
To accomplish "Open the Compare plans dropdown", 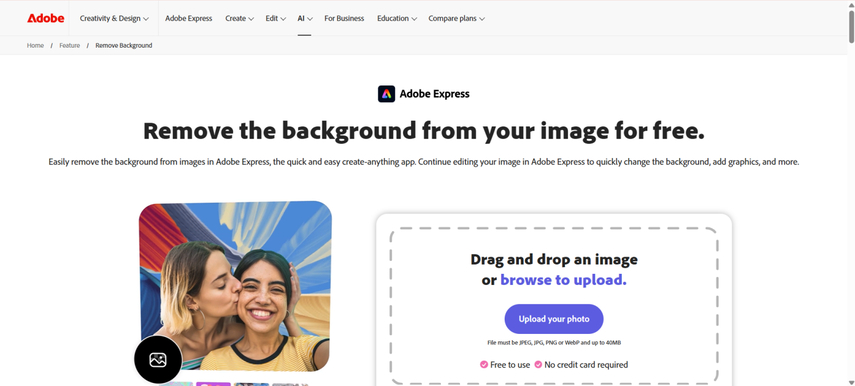I will [456, 18].
